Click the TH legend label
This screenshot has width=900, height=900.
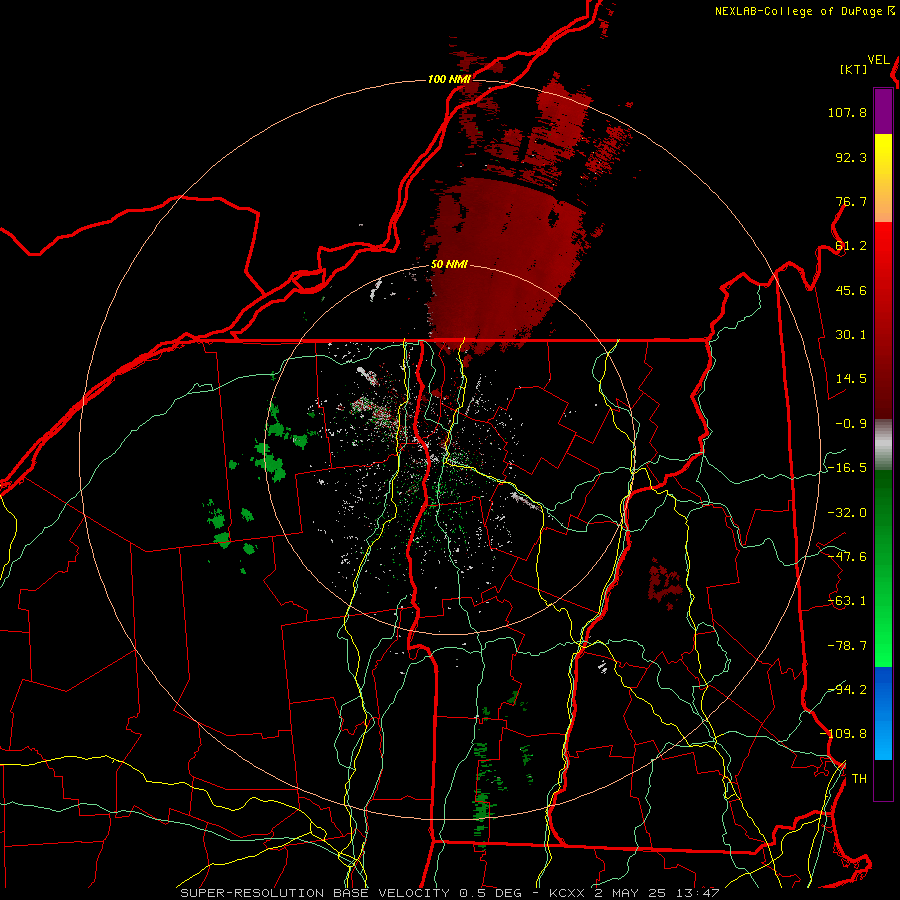point(859,778)
